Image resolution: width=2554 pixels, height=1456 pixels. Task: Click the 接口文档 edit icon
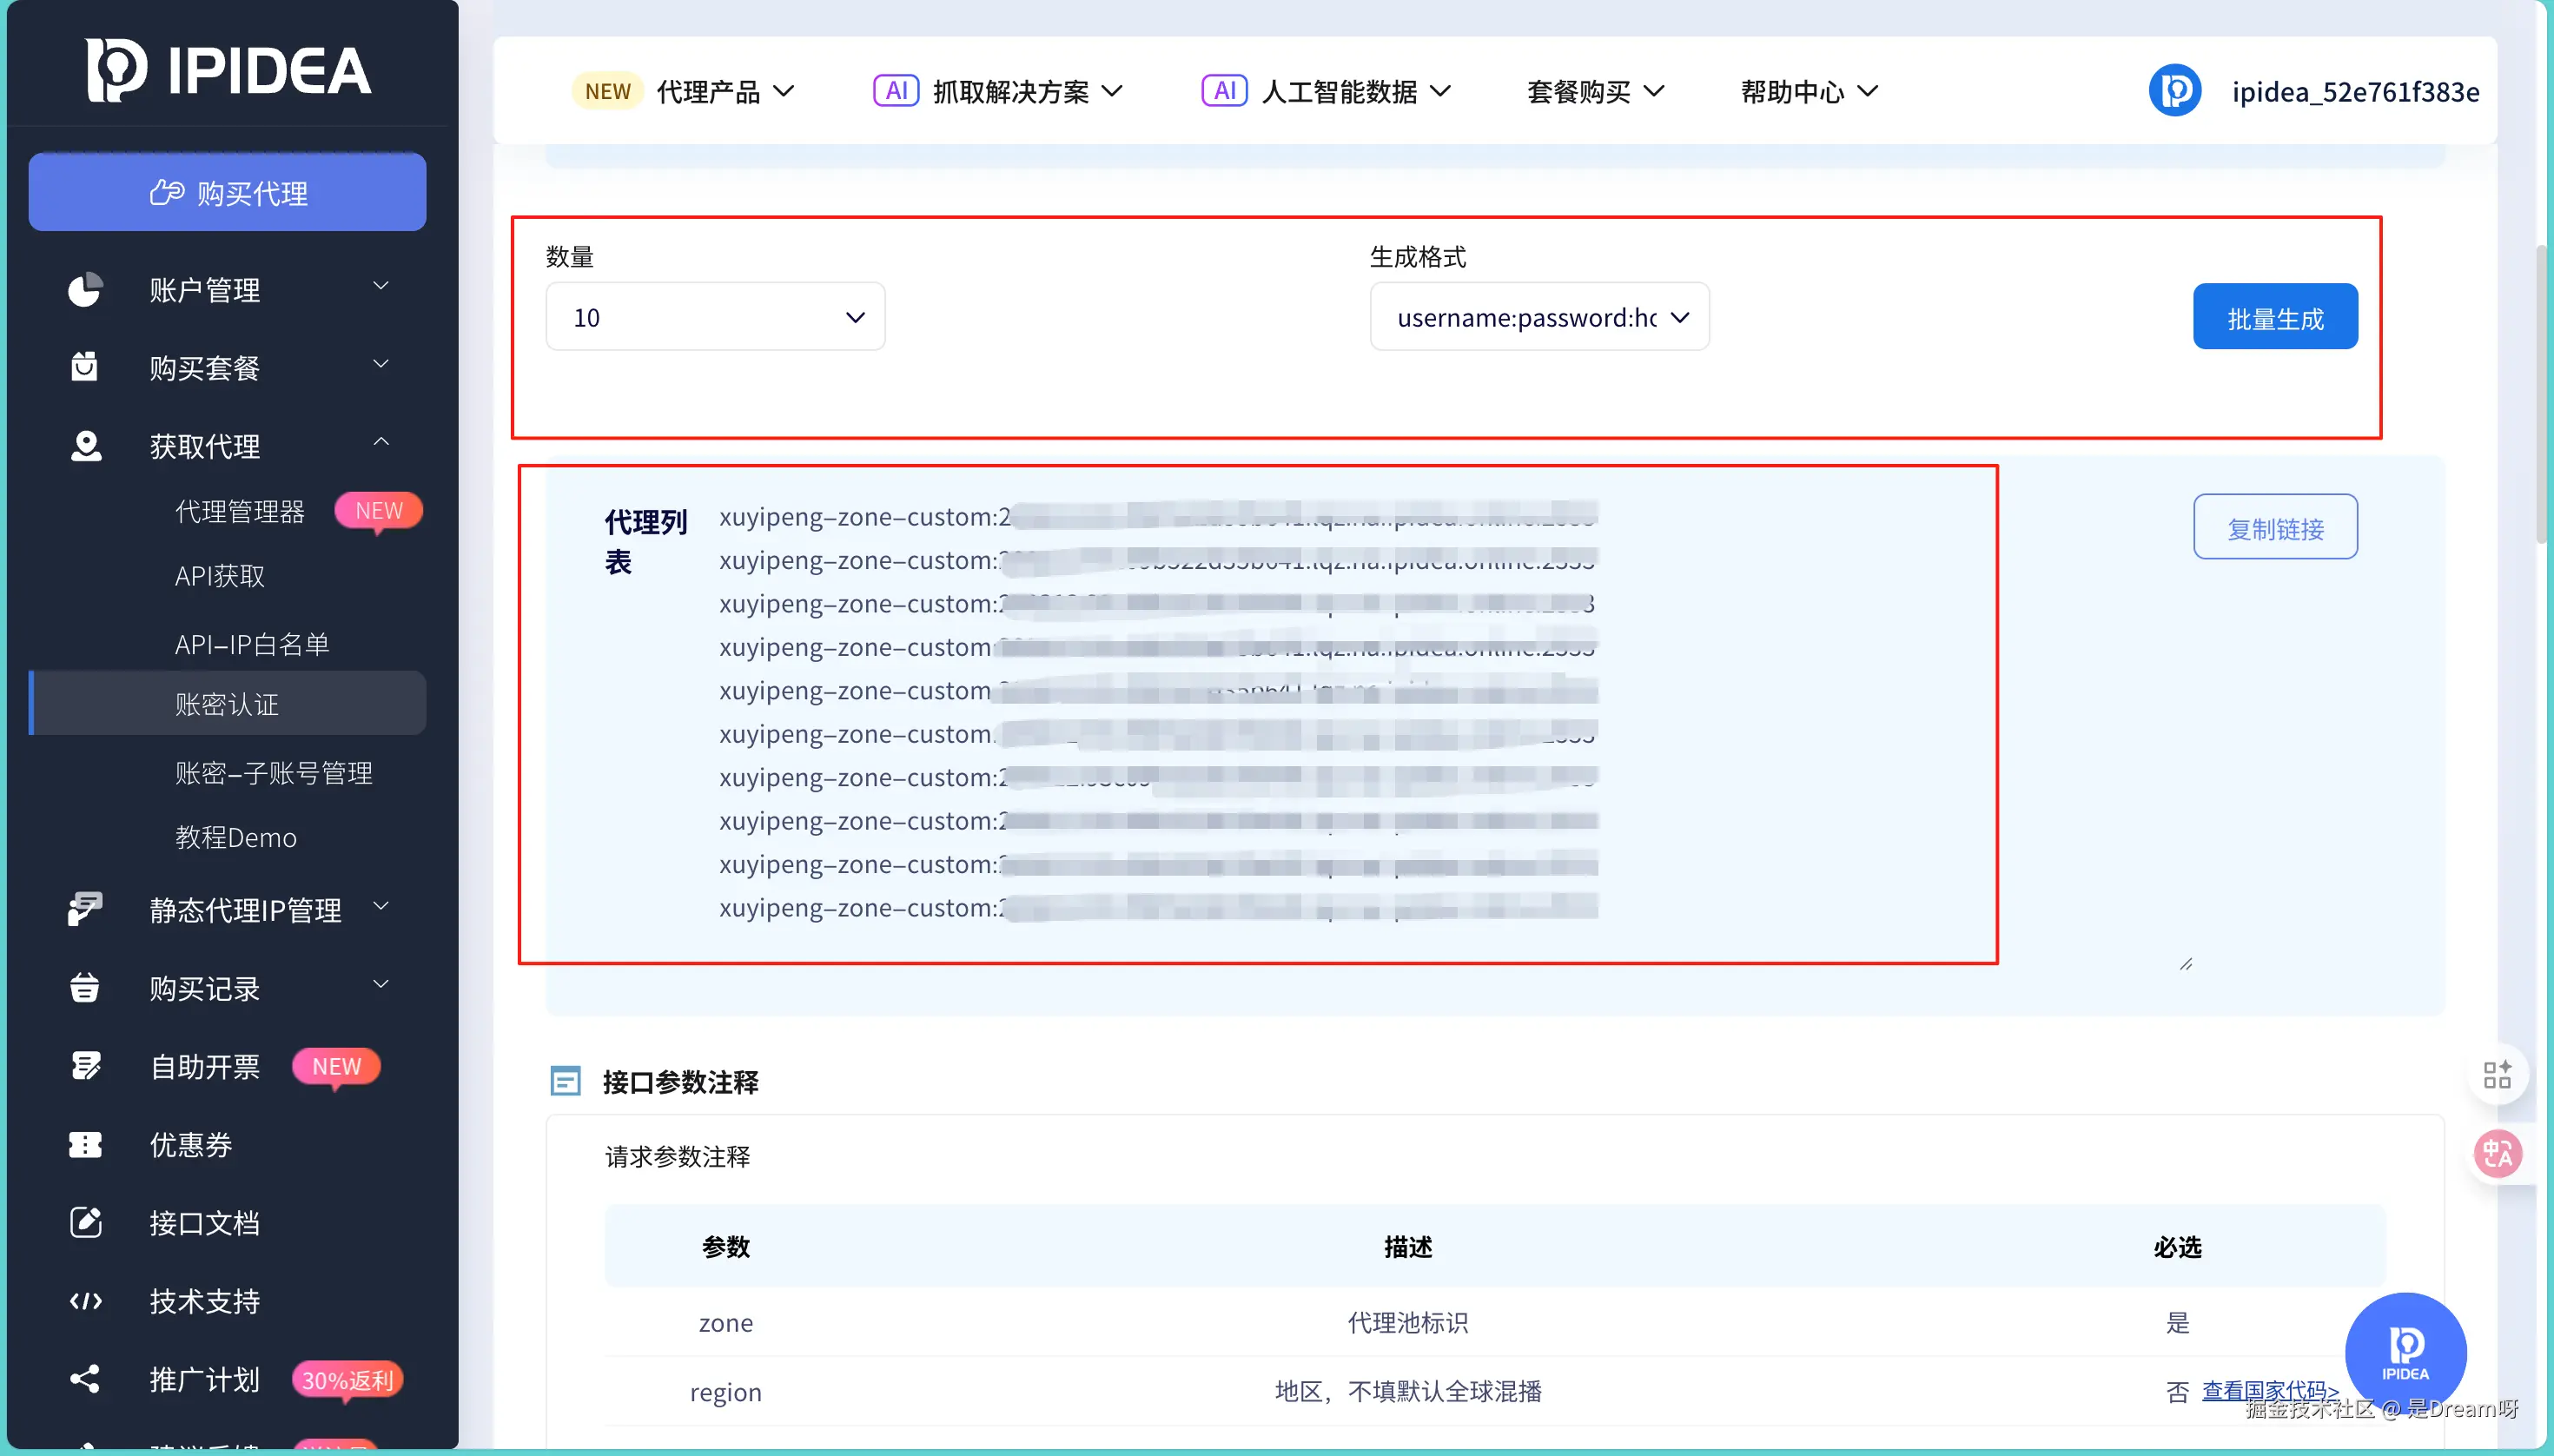pos(85,1222)
